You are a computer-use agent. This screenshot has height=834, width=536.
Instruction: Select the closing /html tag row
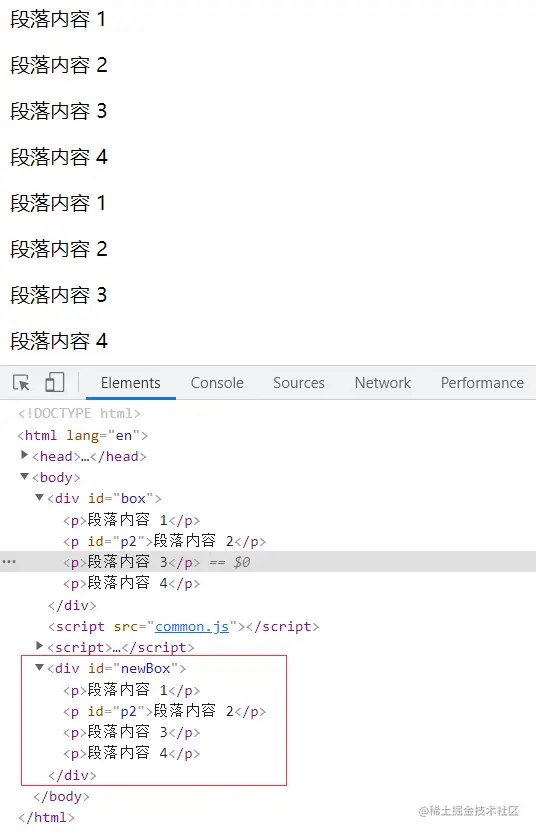coord(46,818)
